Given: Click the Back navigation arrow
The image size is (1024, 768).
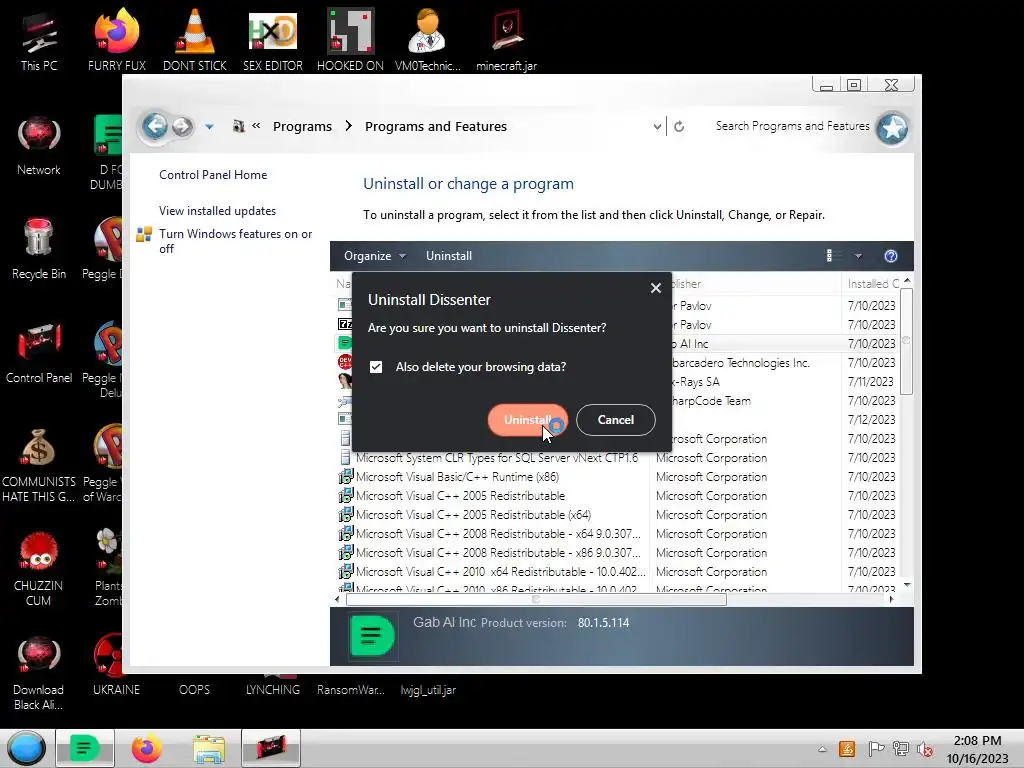Looking at the screenshot, I should (155, 125).
